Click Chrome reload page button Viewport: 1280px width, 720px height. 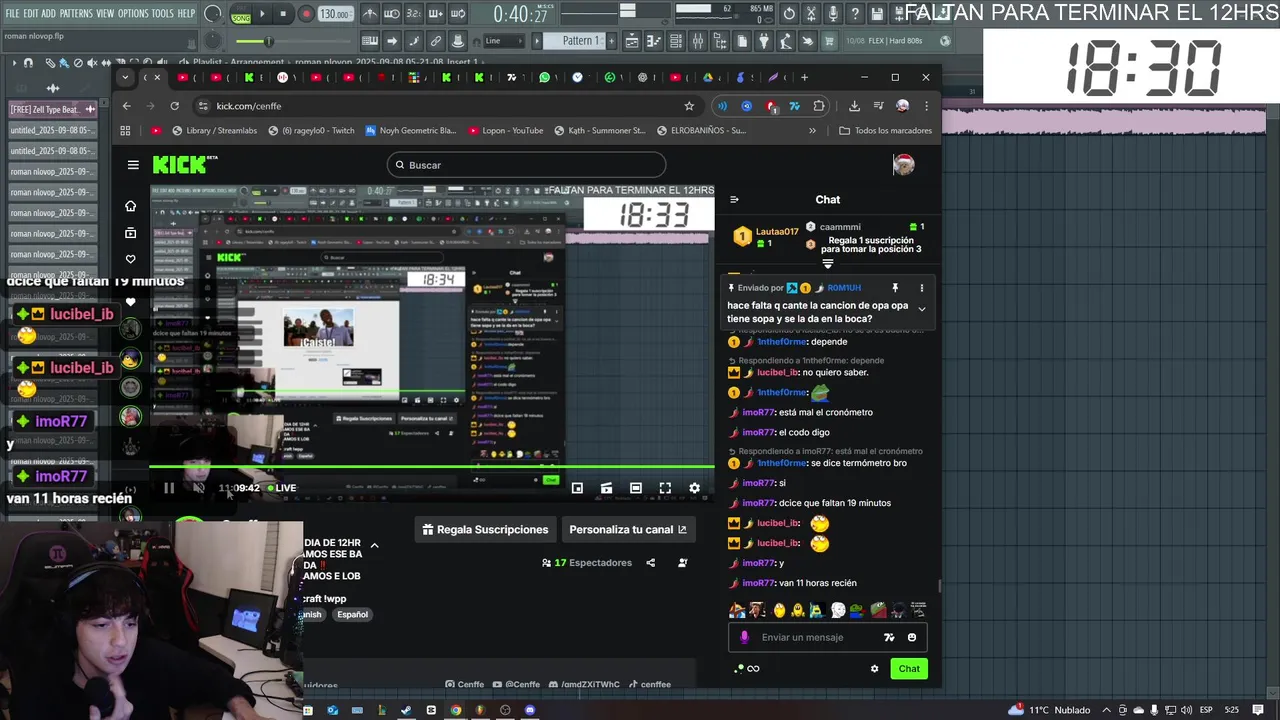pyautogui.click(x=175, y=106)
